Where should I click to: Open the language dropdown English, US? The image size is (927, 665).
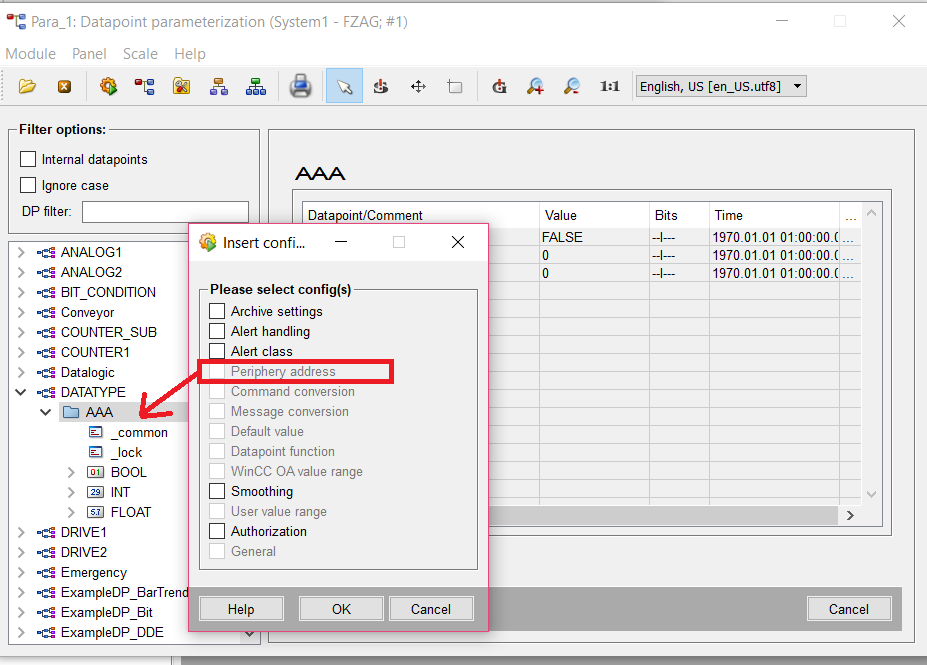720,87
